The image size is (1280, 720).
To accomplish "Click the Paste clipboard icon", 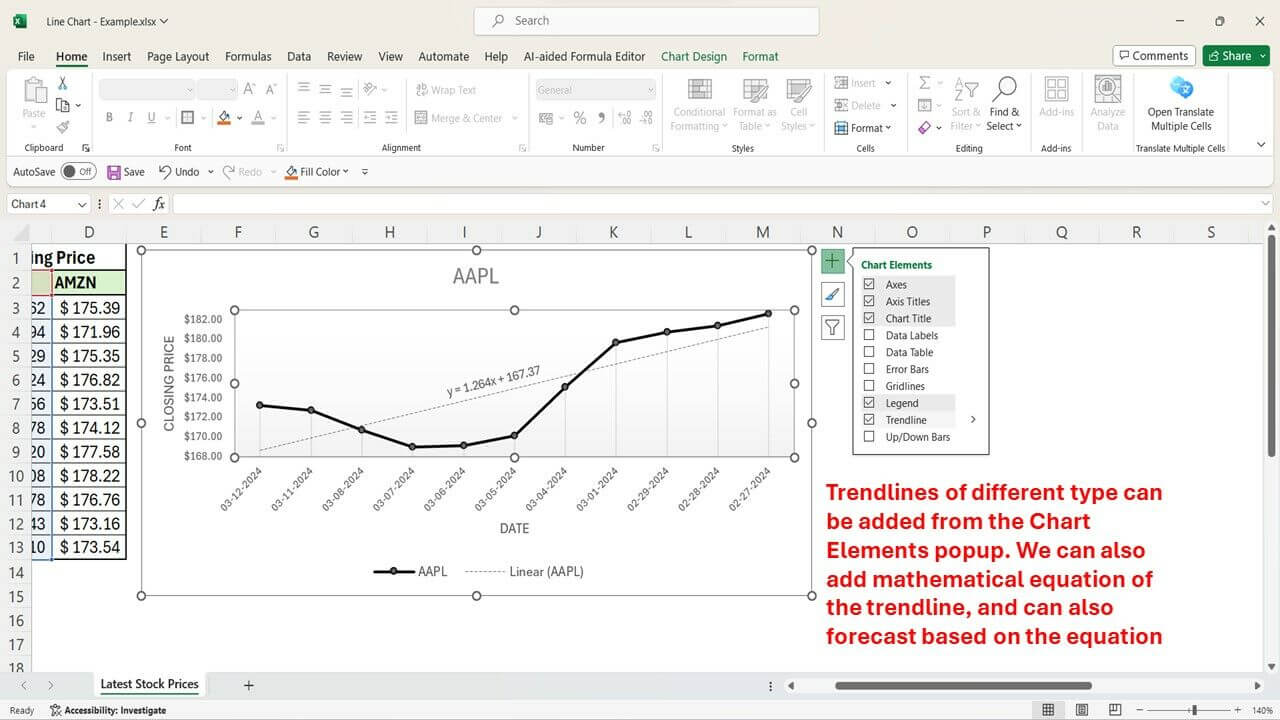I will [34, 90].
